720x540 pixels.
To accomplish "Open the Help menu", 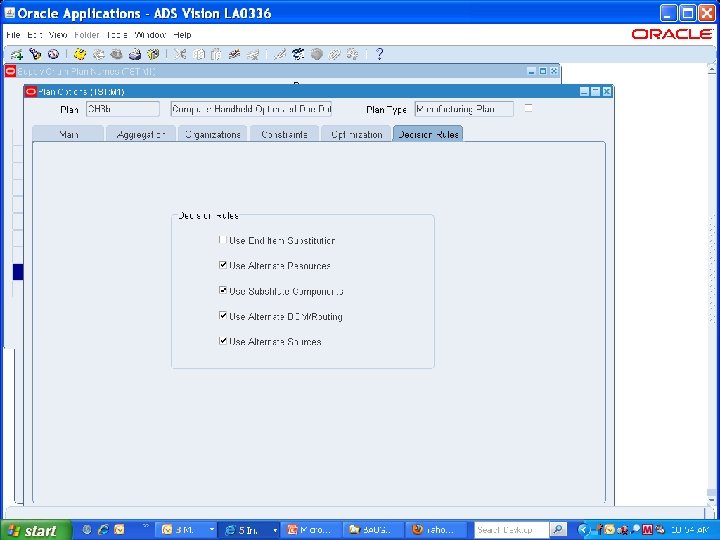I will (182, 35).
